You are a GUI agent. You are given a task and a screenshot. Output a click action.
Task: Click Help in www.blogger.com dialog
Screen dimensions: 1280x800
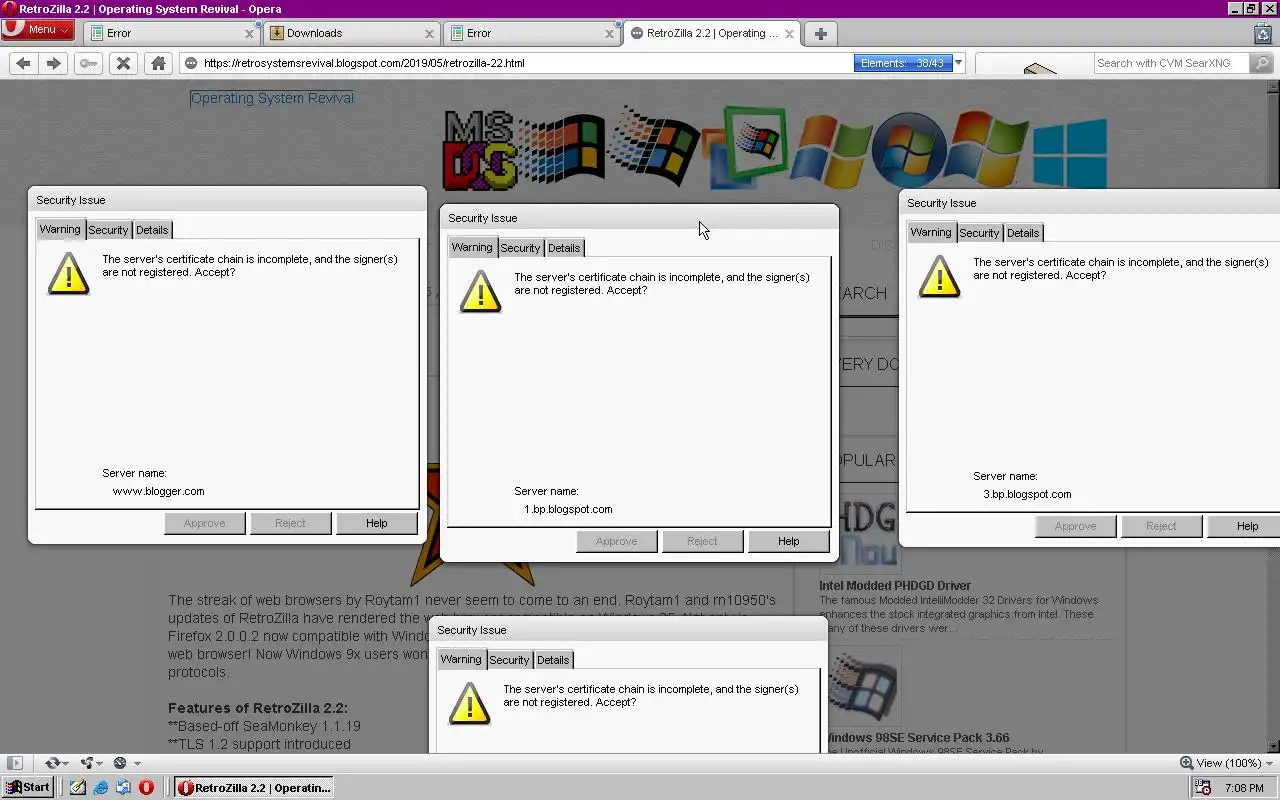(376, 523)
